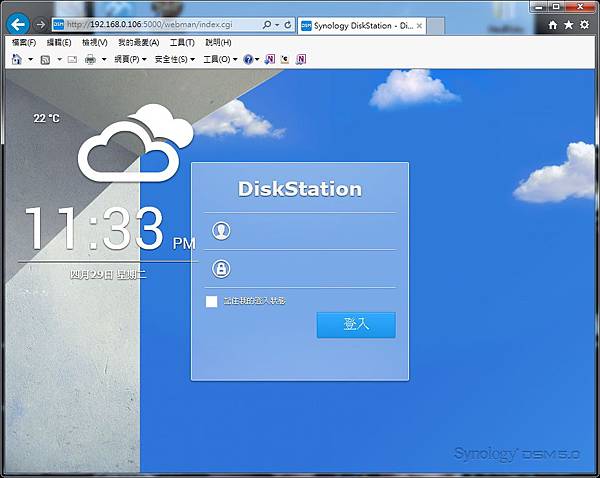Click the user avatar icon in login form
Screen dimensions: 600x478
coord(221,231)
